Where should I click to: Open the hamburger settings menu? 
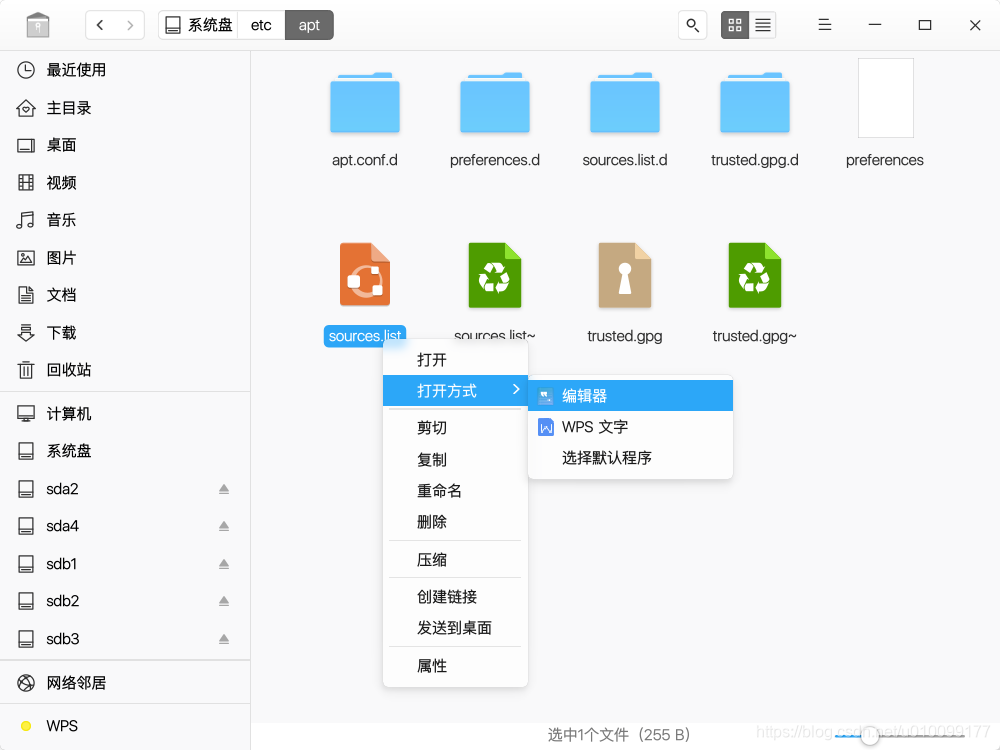point(825,24)
